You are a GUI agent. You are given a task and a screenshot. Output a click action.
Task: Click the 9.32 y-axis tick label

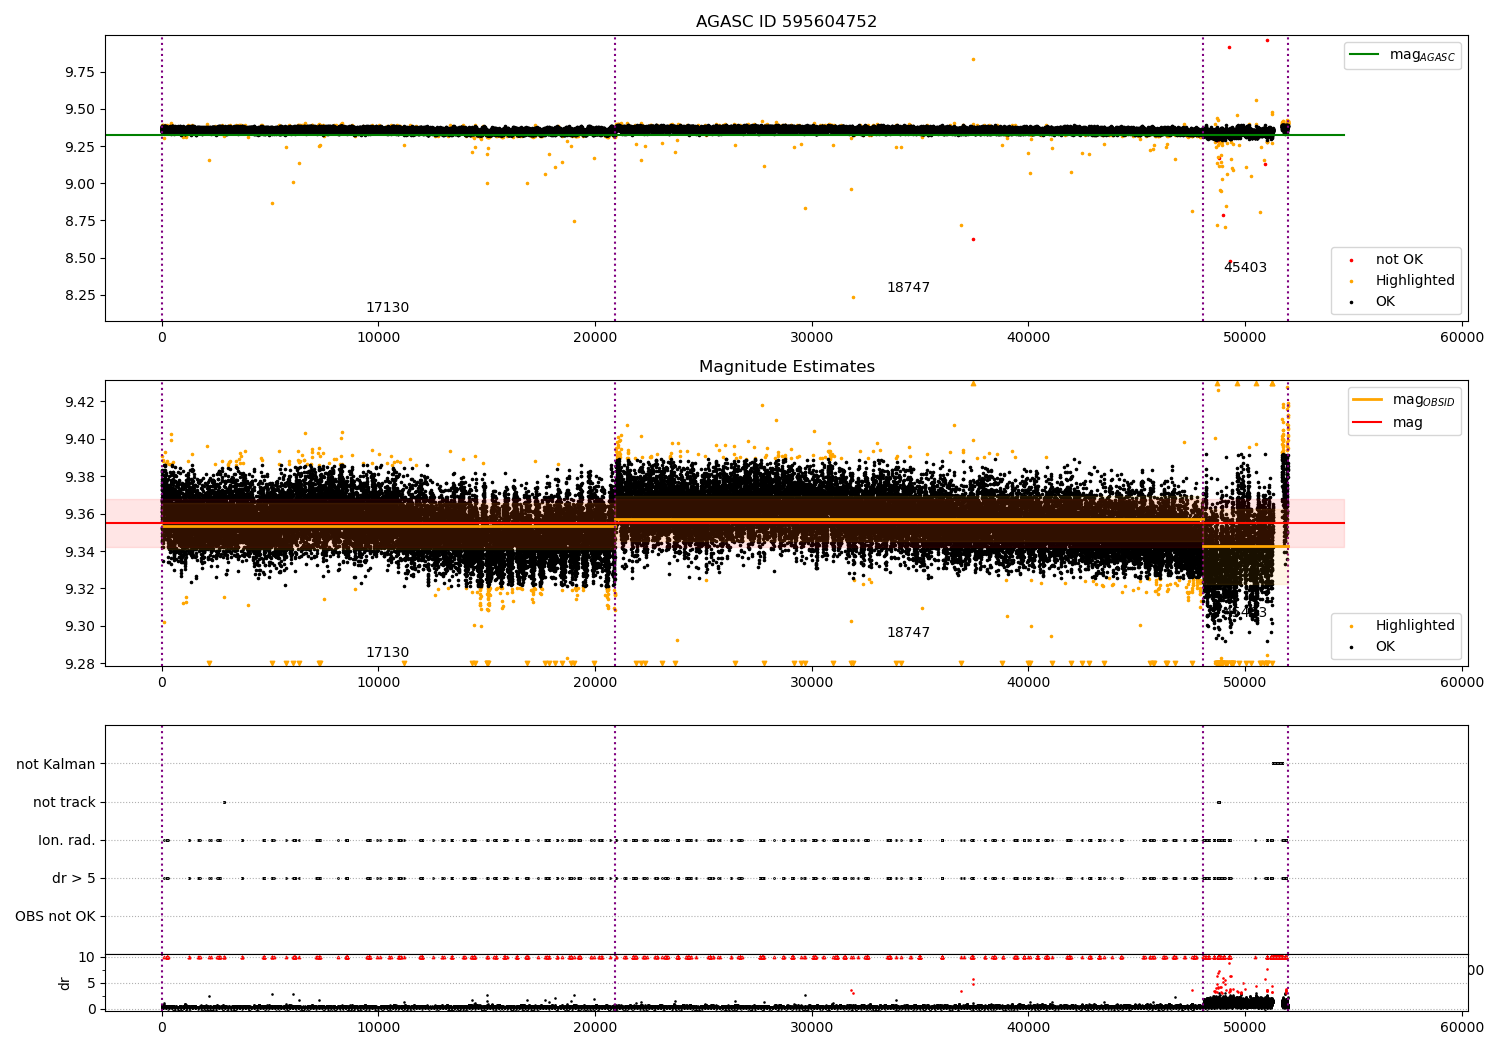(80, 589)
